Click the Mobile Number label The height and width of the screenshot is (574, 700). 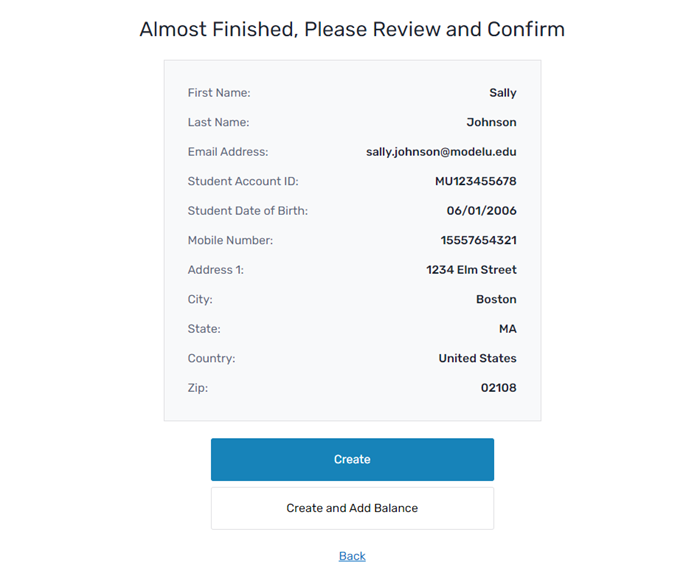[x=230, y=240]
